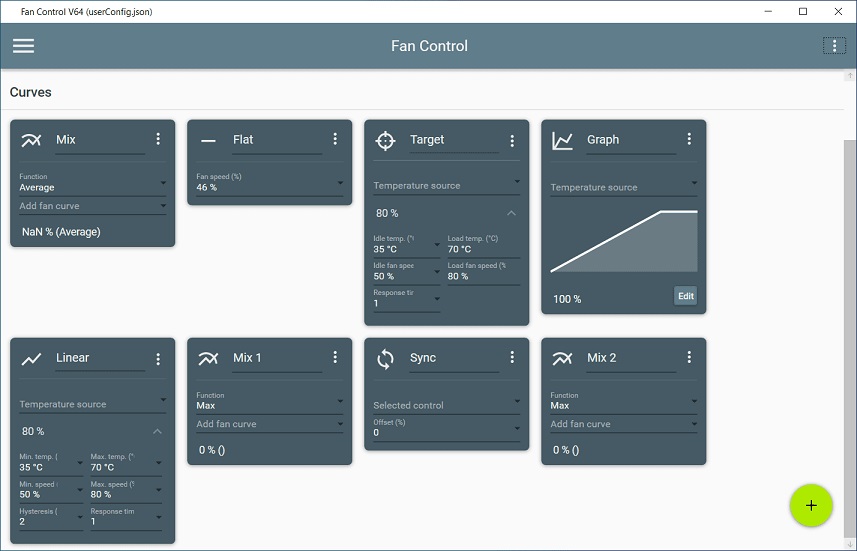Click the Target crosshair icon

(385, 140)
